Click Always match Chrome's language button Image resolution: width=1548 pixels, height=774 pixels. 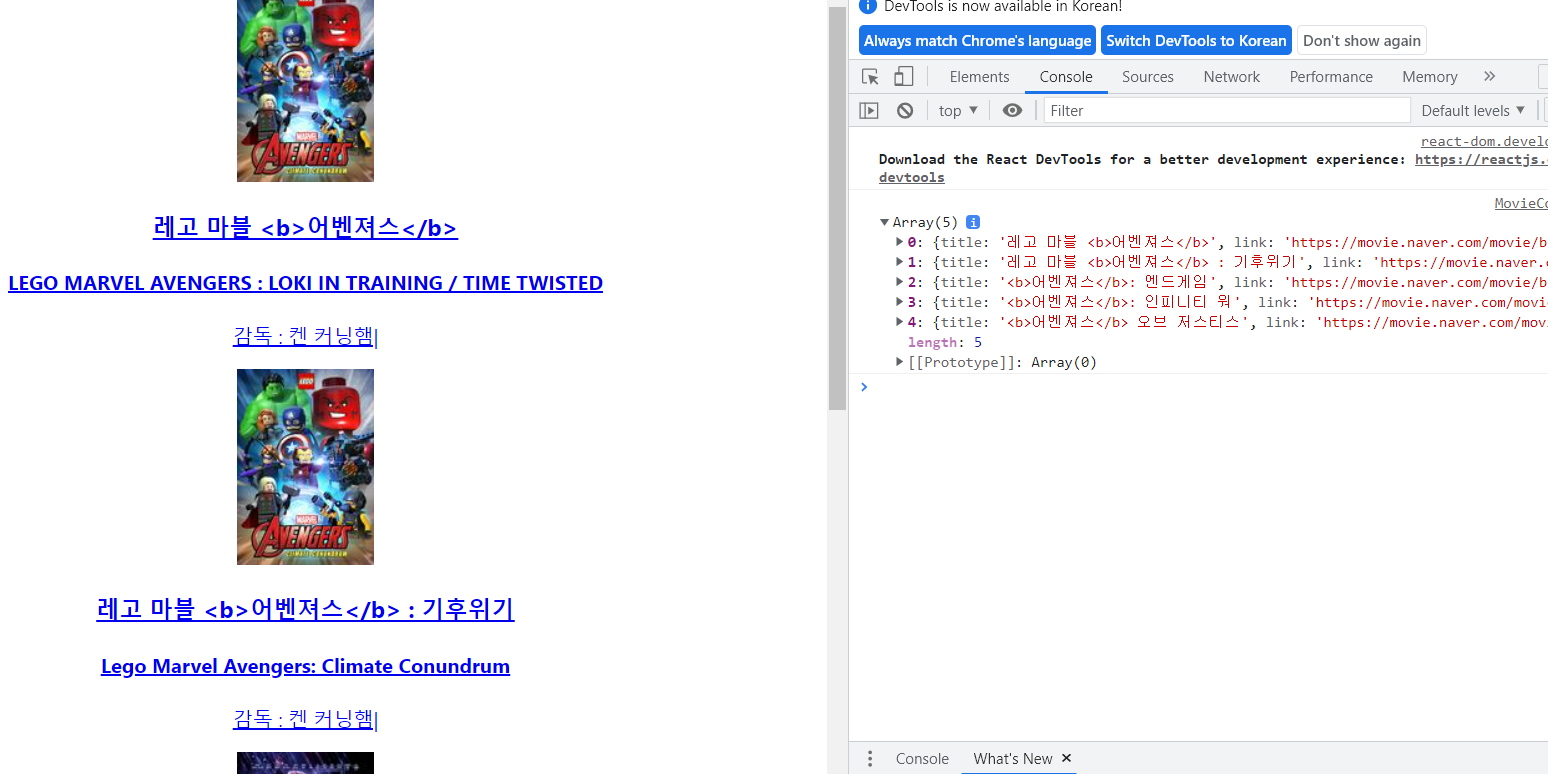977,41
